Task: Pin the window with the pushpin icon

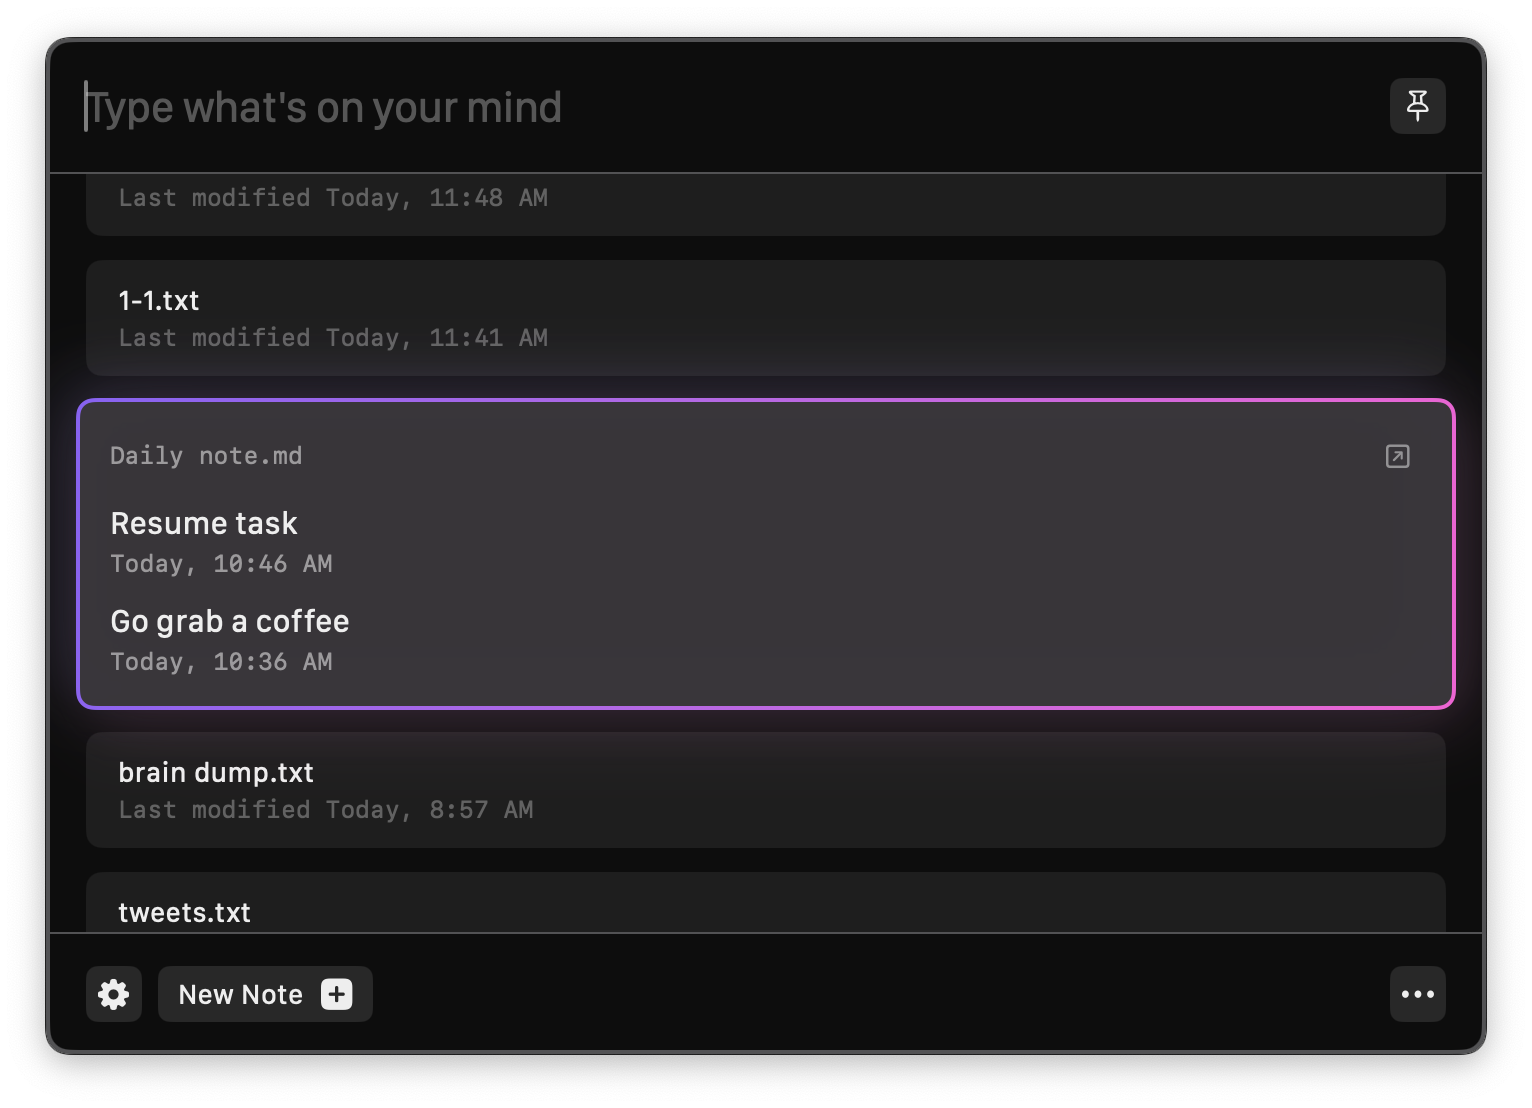Action: coord(1417,106)
